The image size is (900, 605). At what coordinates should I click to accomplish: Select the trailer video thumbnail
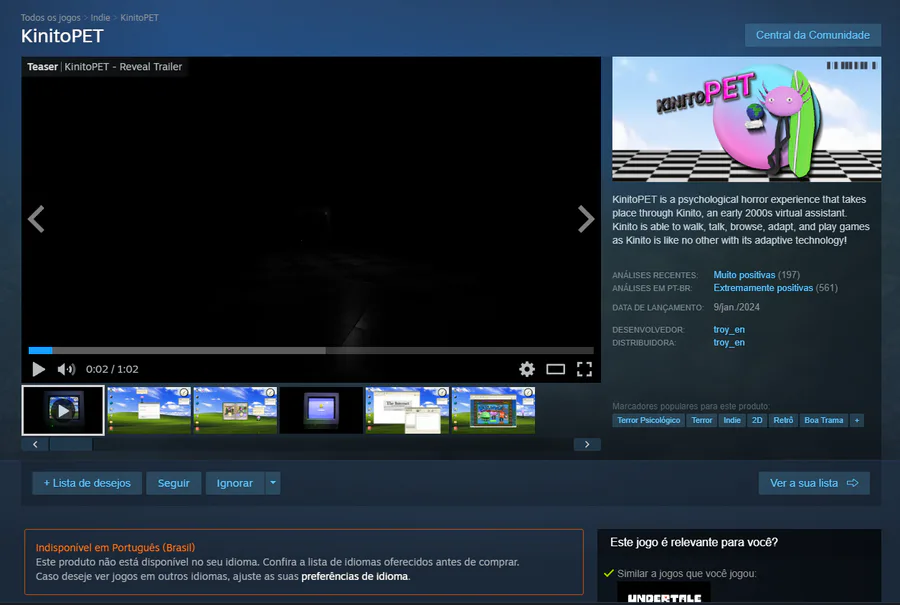click(x=63, y=410)
